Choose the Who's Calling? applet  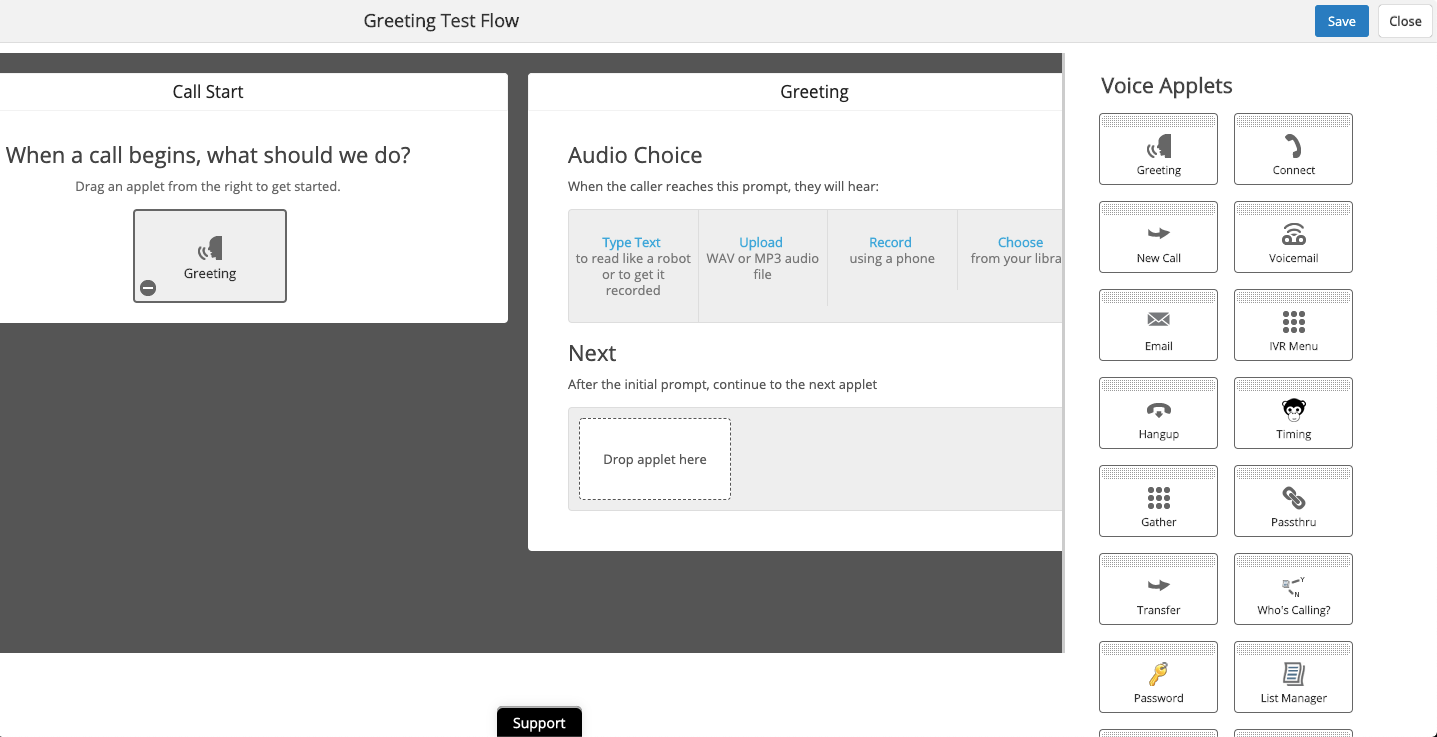1293,589
